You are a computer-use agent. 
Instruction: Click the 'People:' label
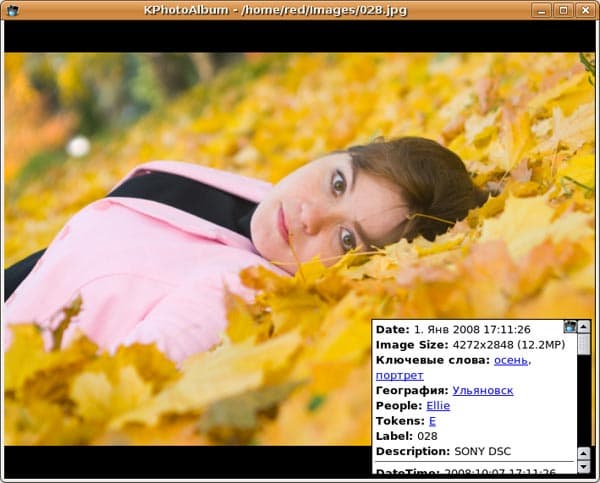[x=399, y=406]
